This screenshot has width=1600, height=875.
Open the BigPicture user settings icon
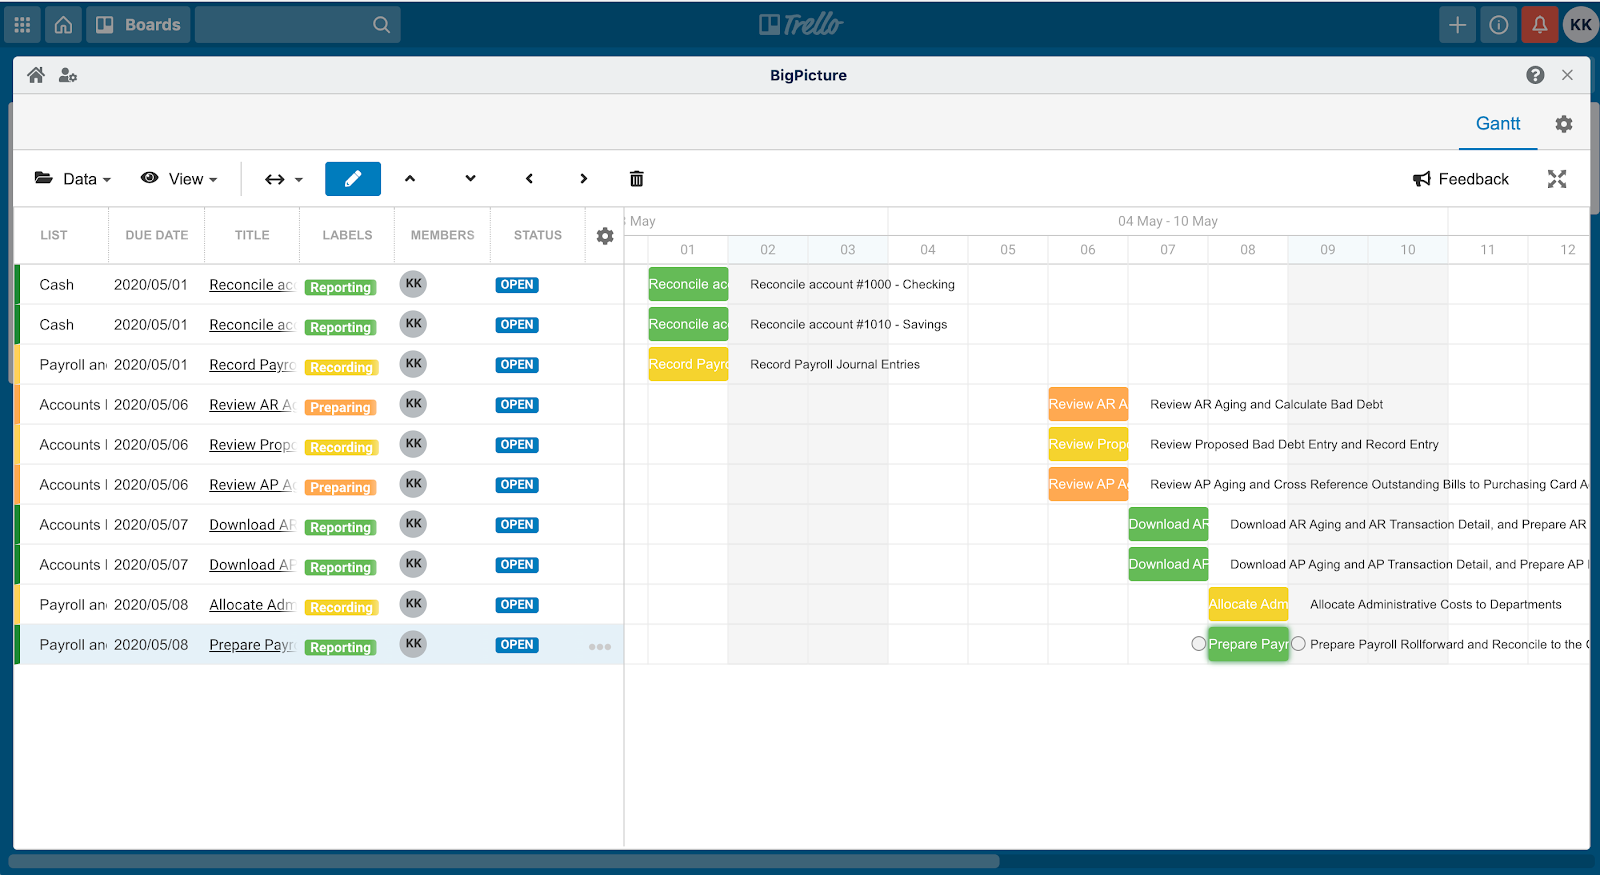point(68,75)
